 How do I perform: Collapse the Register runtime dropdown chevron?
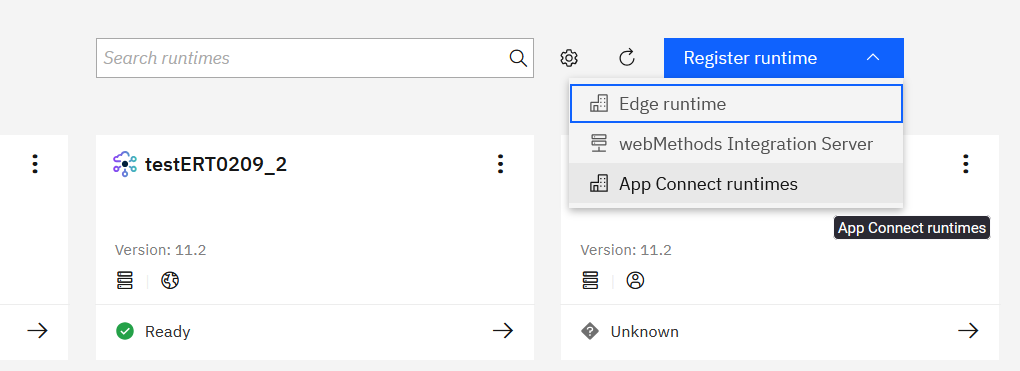pyautogui.click(x=873, y=58)
